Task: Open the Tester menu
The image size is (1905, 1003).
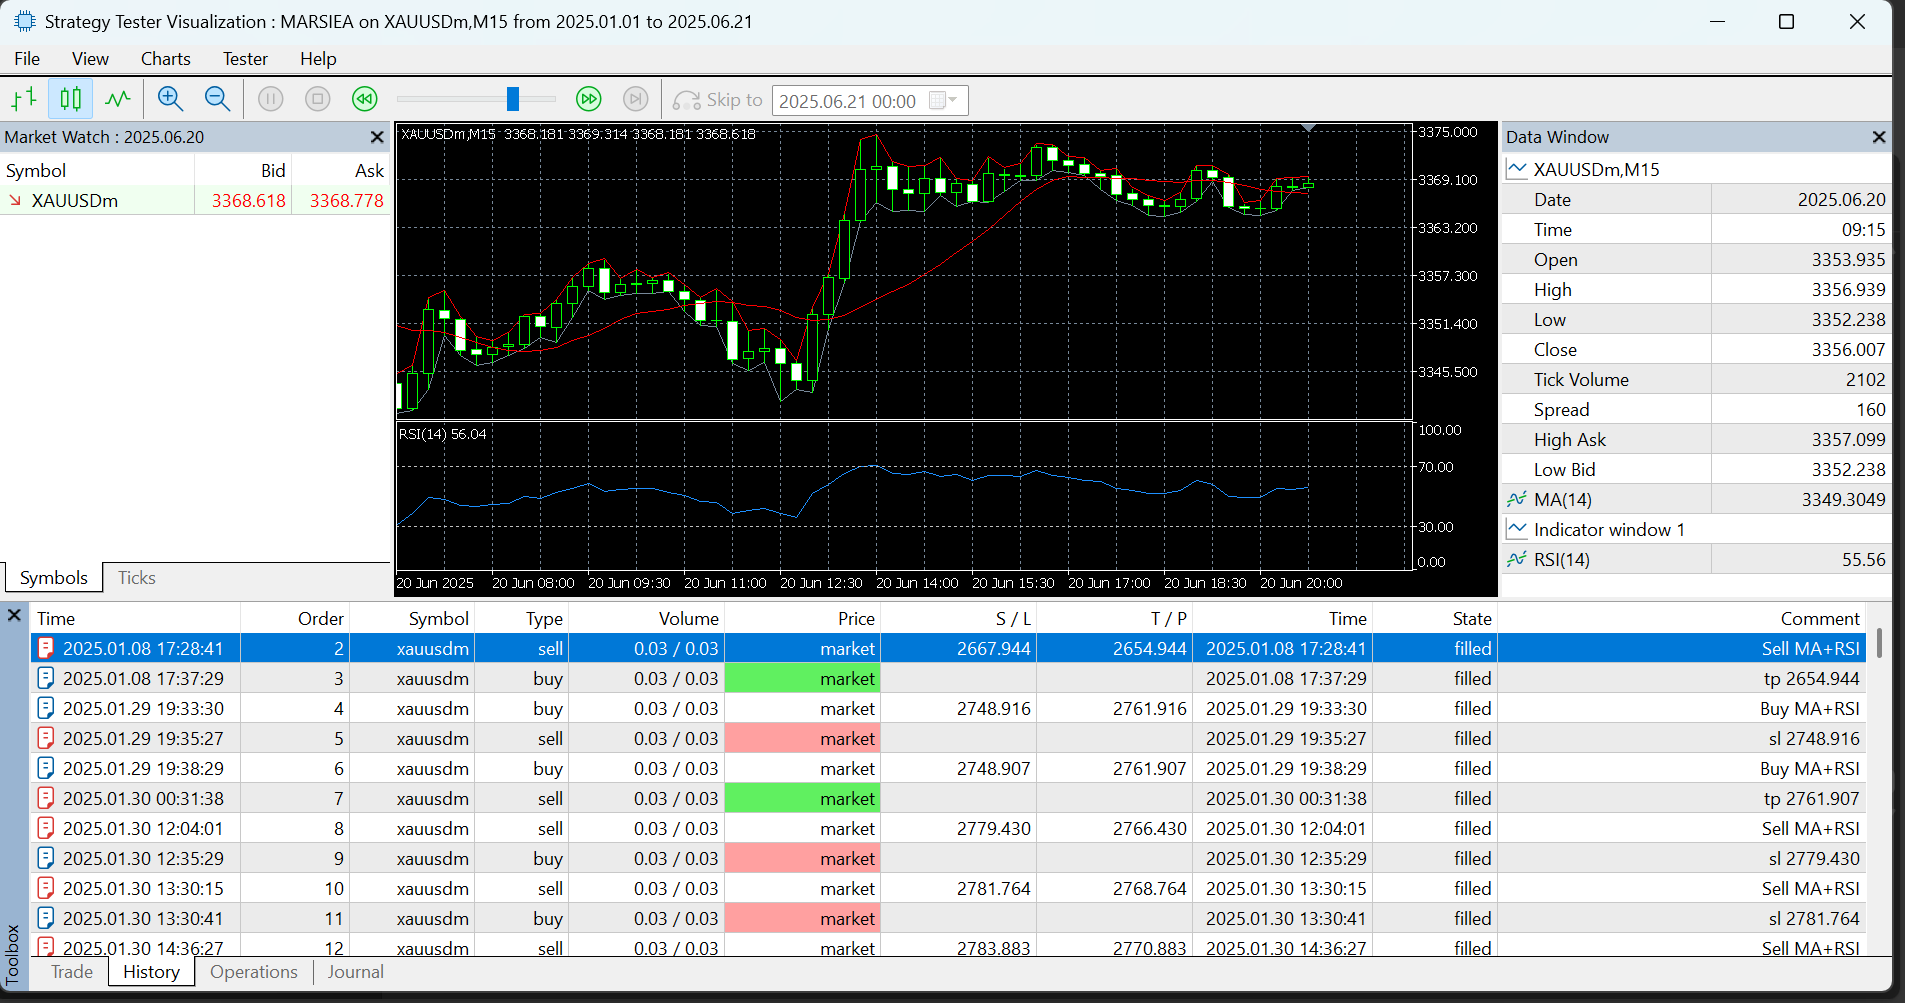Action: coord(244,58)
